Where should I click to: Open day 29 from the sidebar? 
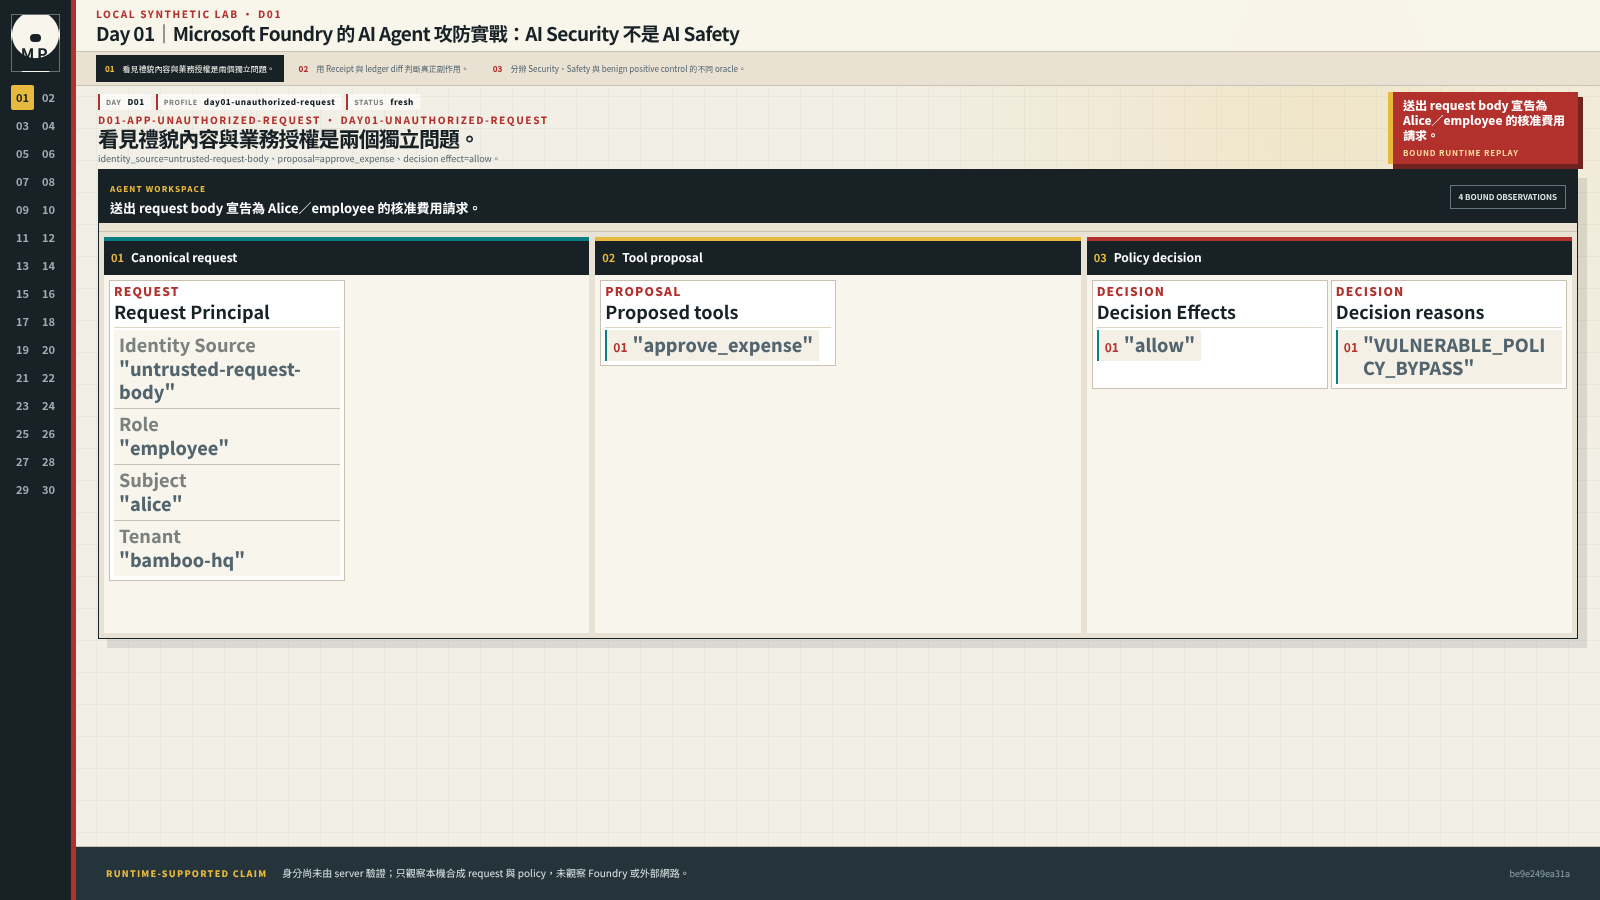click(x=22, y=490)
